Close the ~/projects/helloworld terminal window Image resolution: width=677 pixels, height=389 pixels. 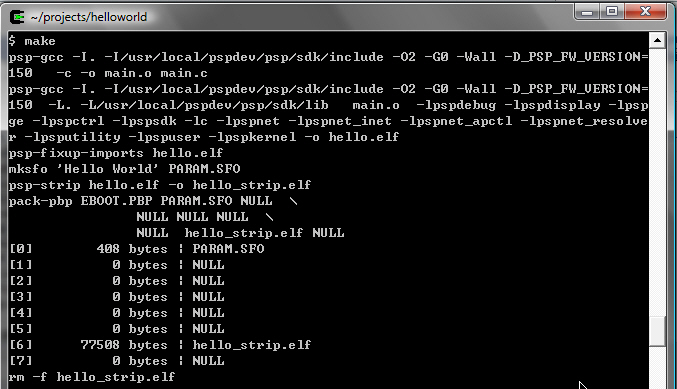pyautogui.click(x=645, y=11)
